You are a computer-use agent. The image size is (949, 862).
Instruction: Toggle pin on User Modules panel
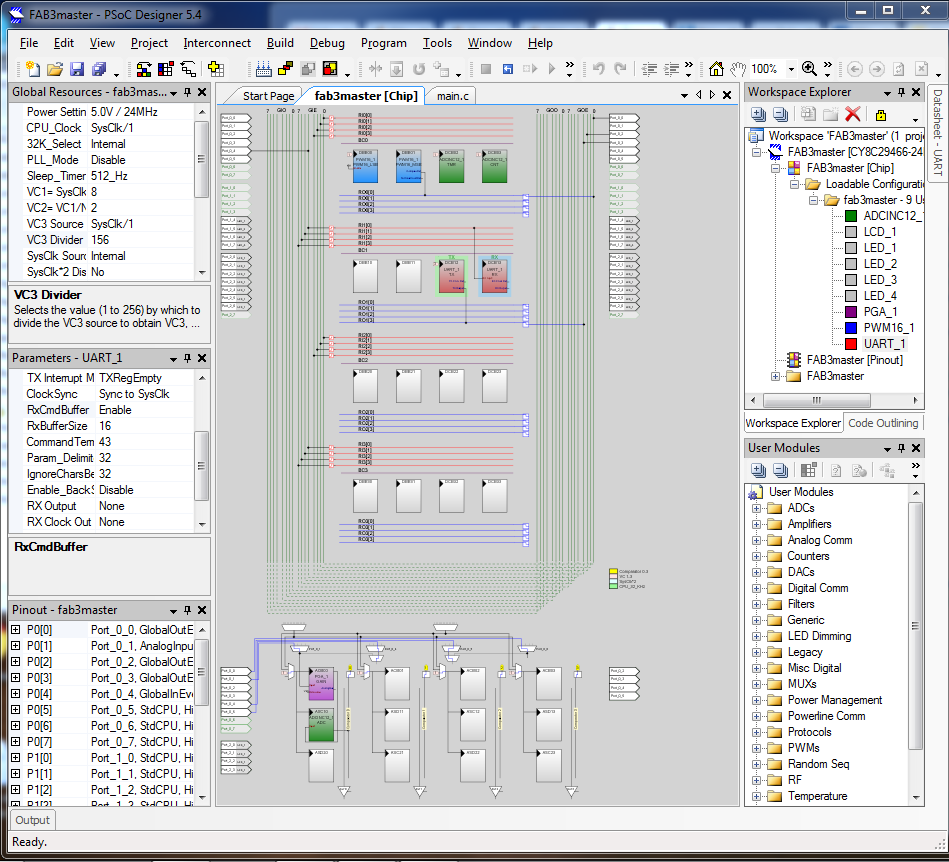pyautogui.click(x=901, y=448)
